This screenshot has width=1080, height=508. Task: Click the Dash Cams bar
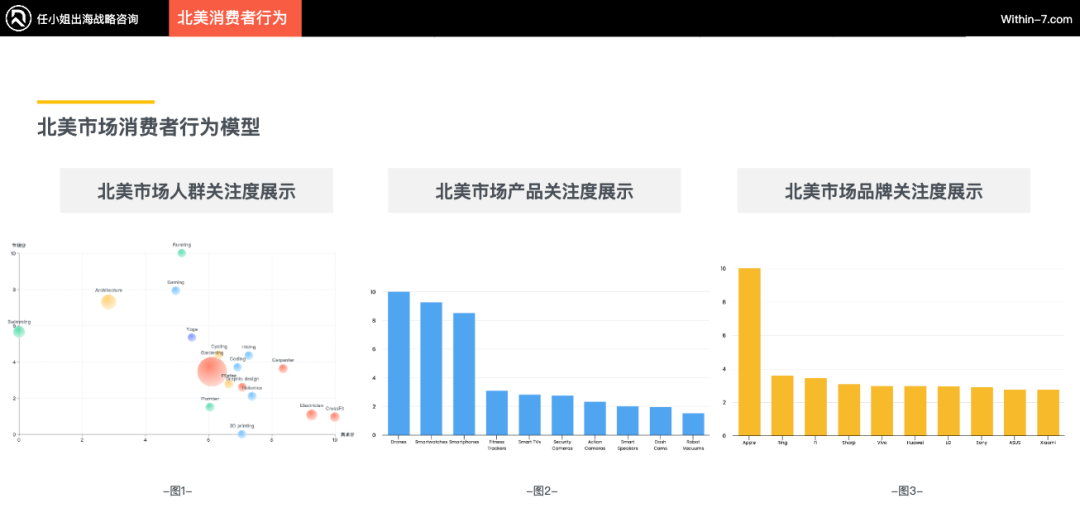(661, 421)
